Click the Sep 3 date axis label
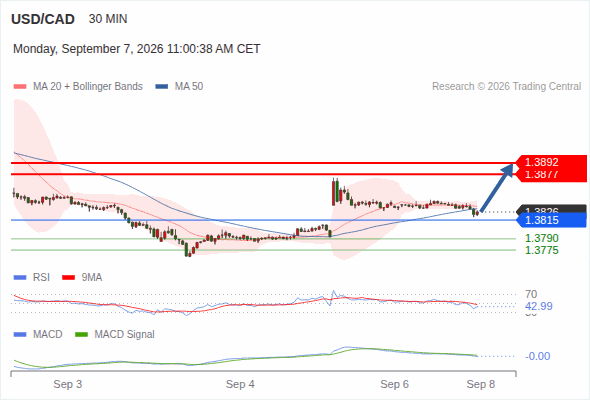590x400 pixels. 68,384
